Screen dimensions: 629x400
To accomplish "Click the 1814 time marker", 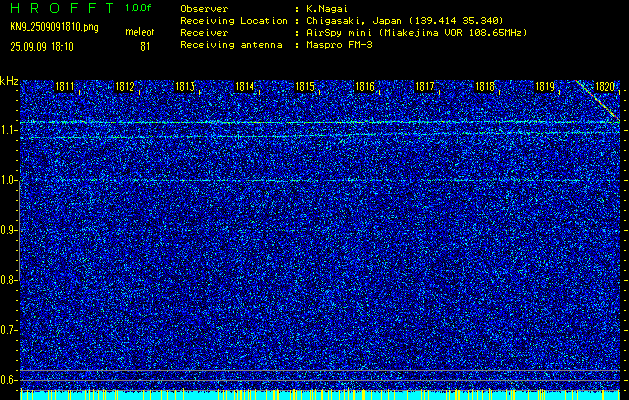I will pos(245,86).
